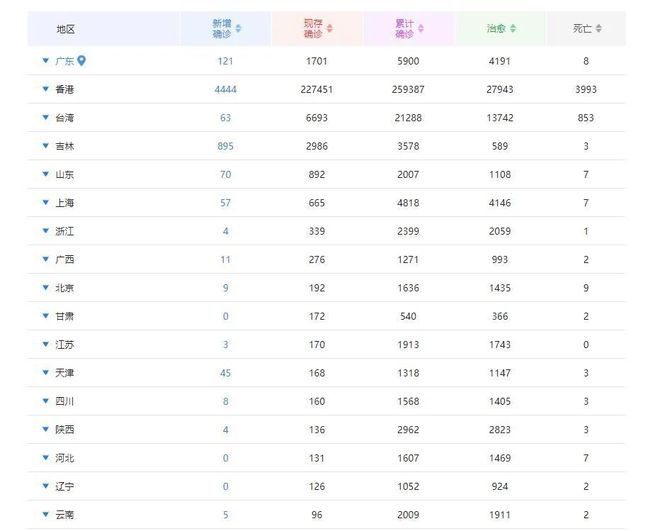Sort table by 治愈 sort arrows
The image size is (660, 531).
point(512,29)
